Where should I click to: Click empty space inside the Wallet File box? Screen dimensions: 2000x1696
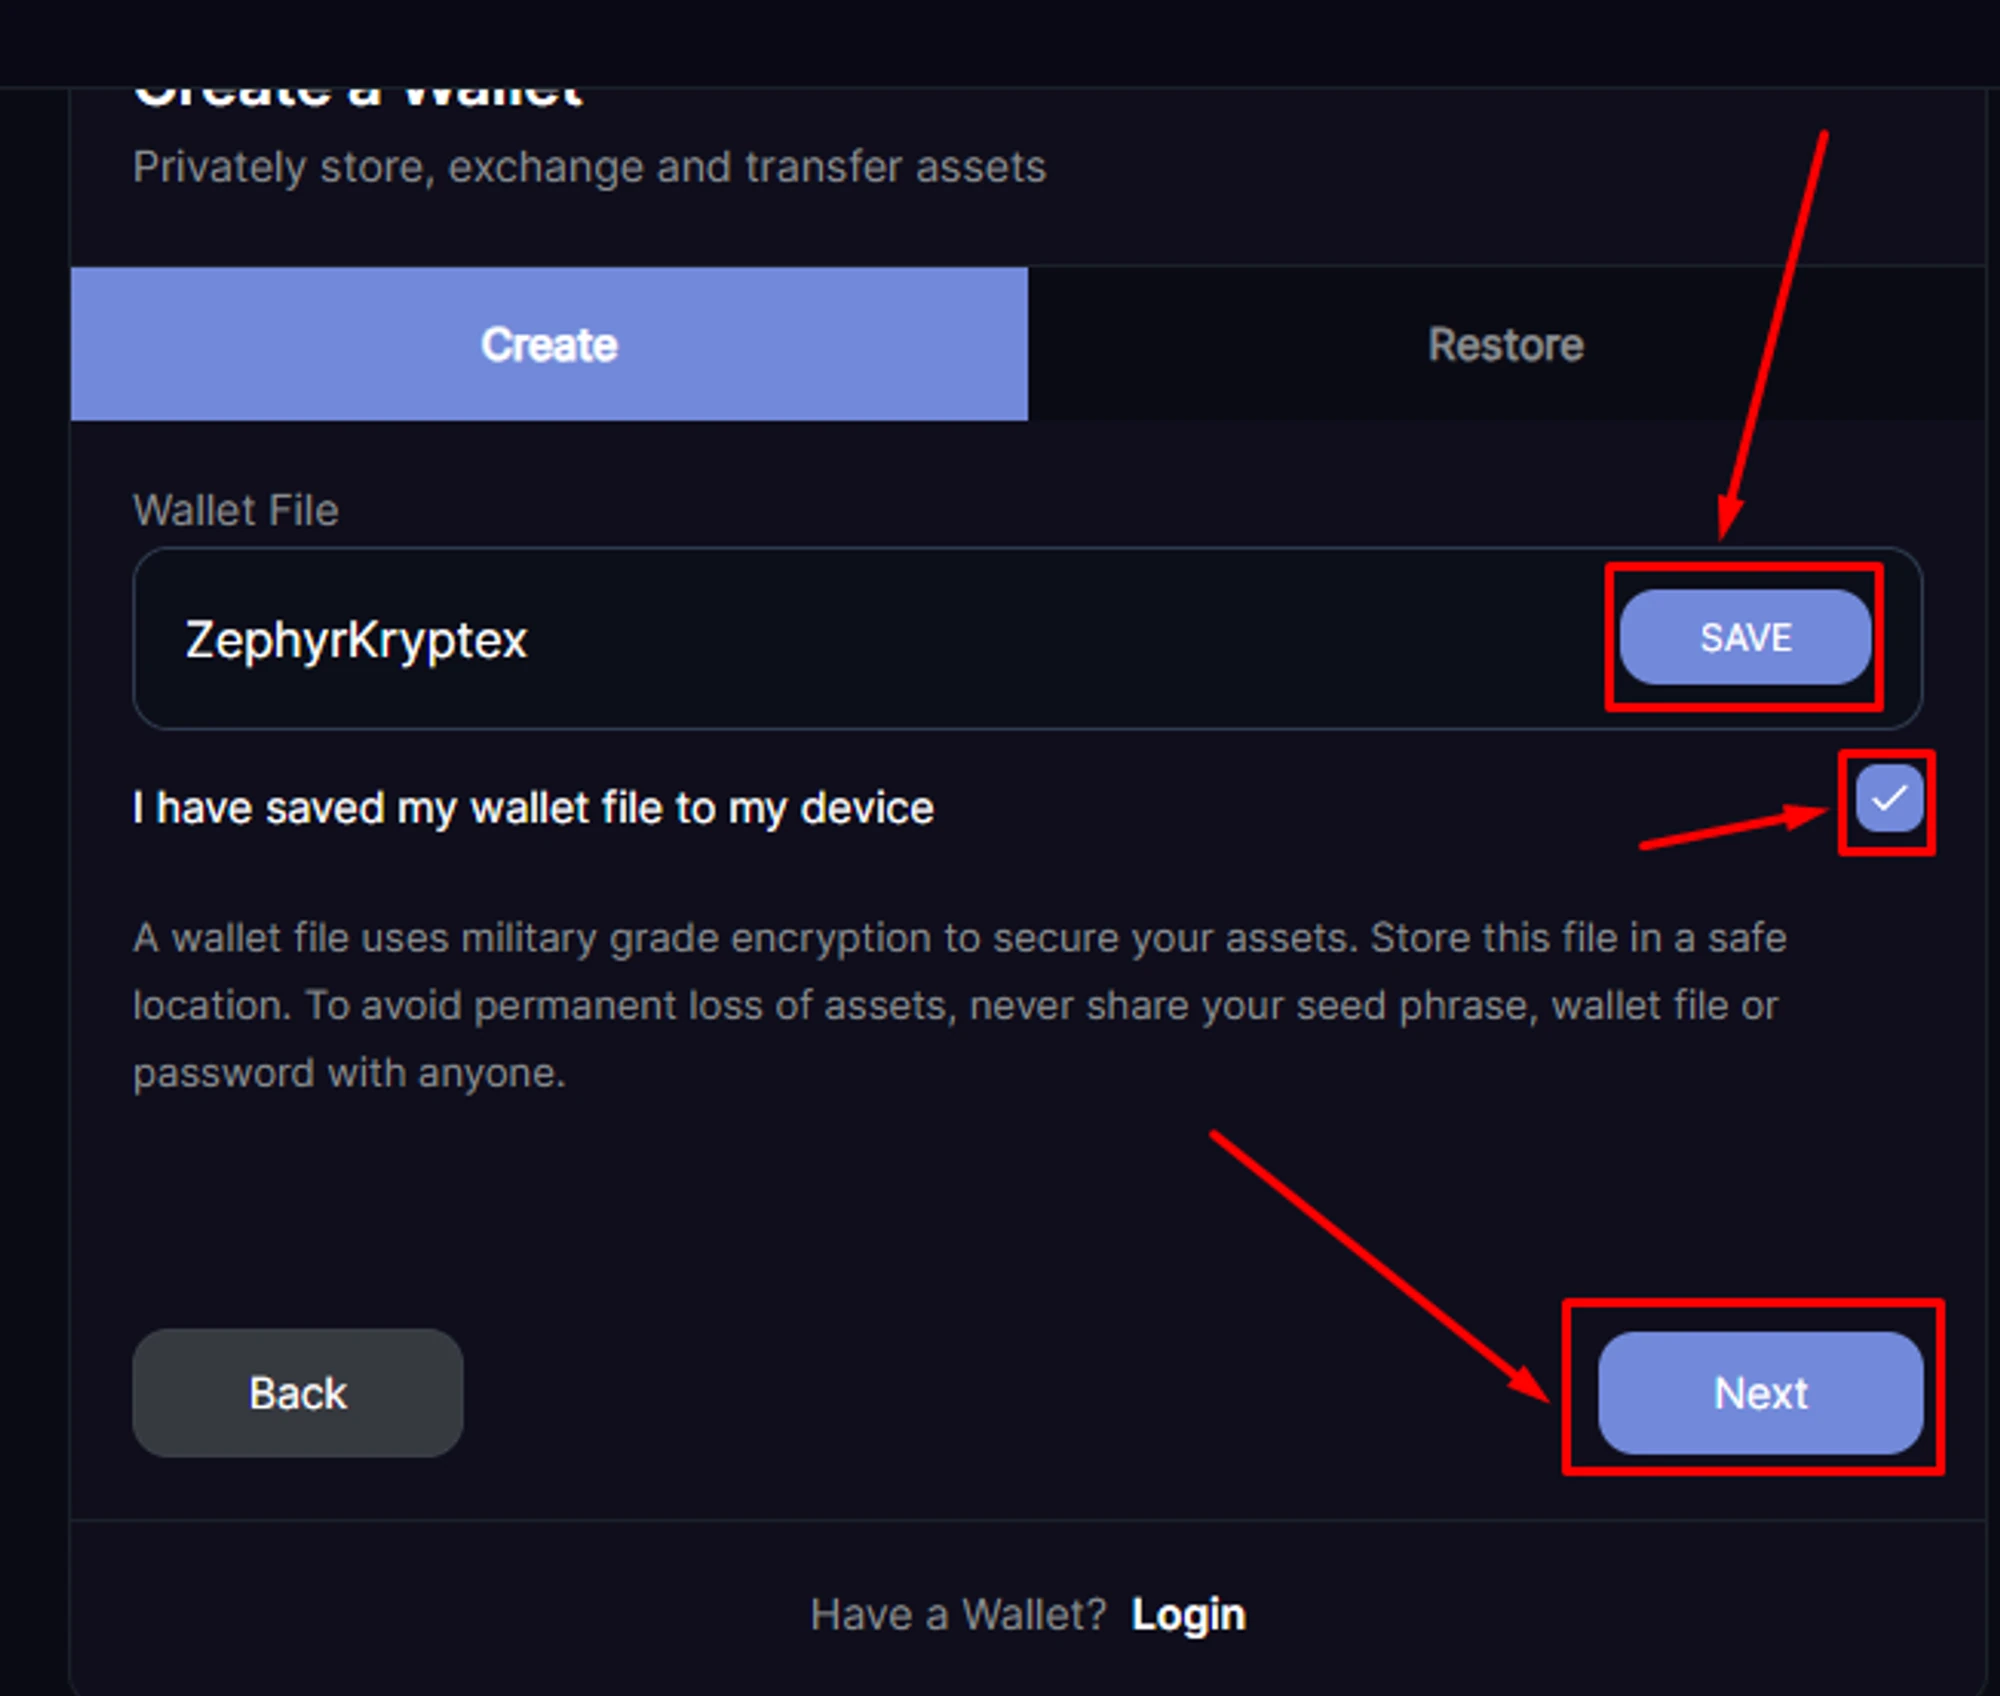click(1050, 639)
